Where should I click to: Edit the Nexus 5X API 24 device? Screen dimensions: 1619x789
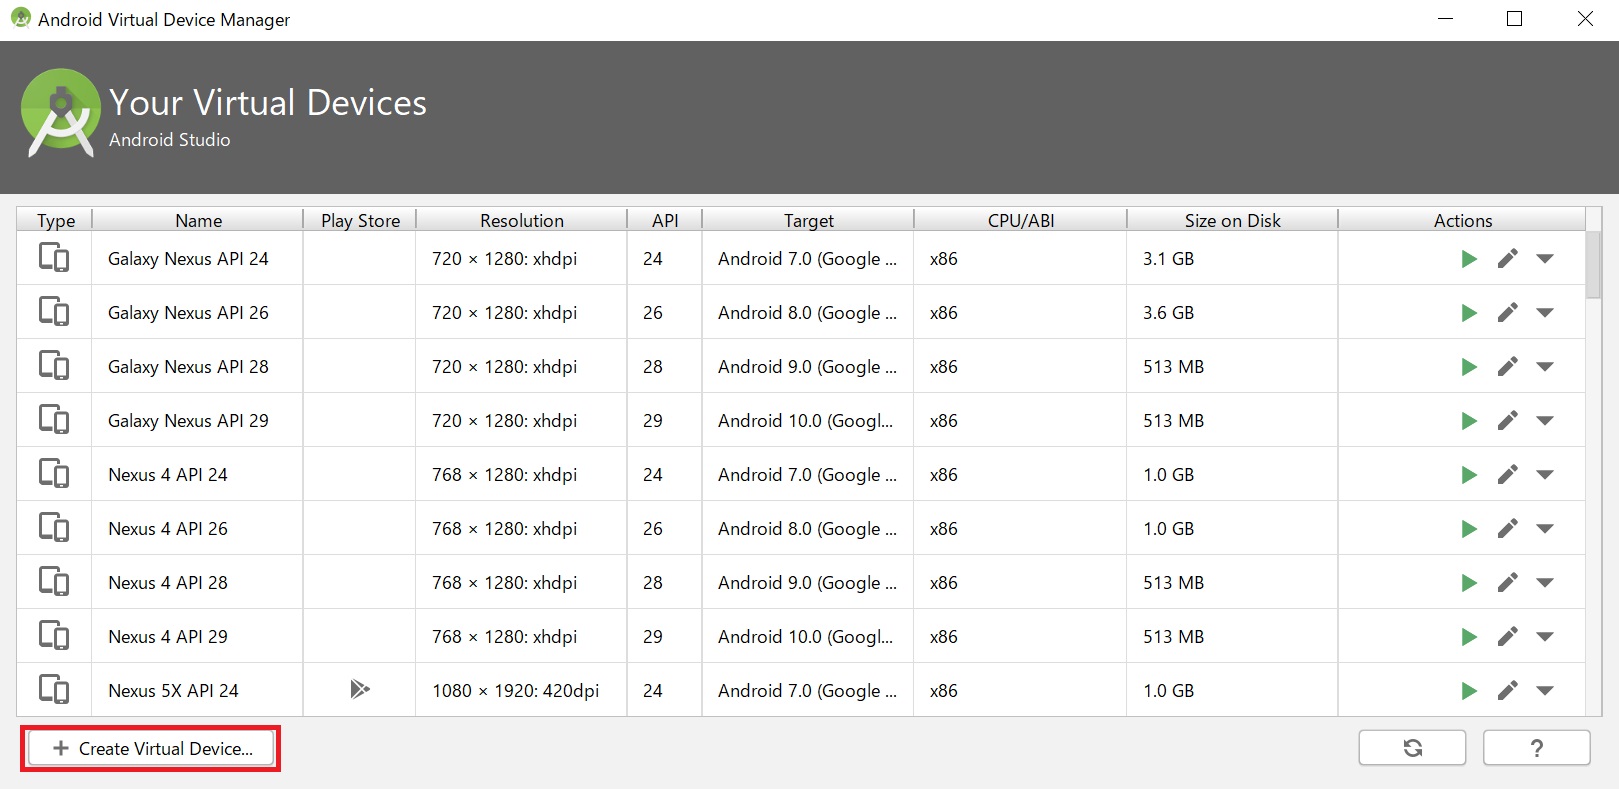[x=1507, y=691]
